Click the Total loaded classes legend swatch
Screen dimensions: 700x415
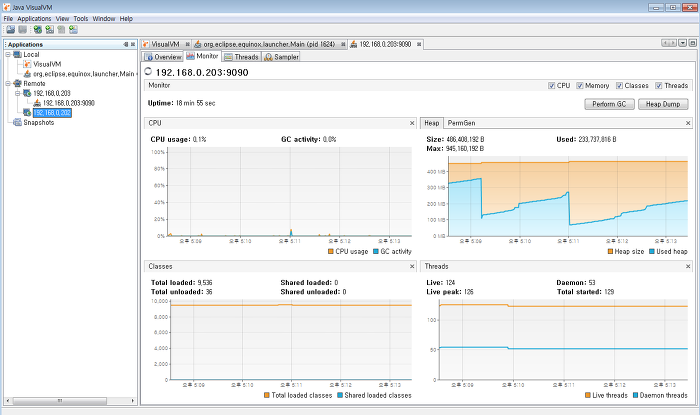(267, 395)
